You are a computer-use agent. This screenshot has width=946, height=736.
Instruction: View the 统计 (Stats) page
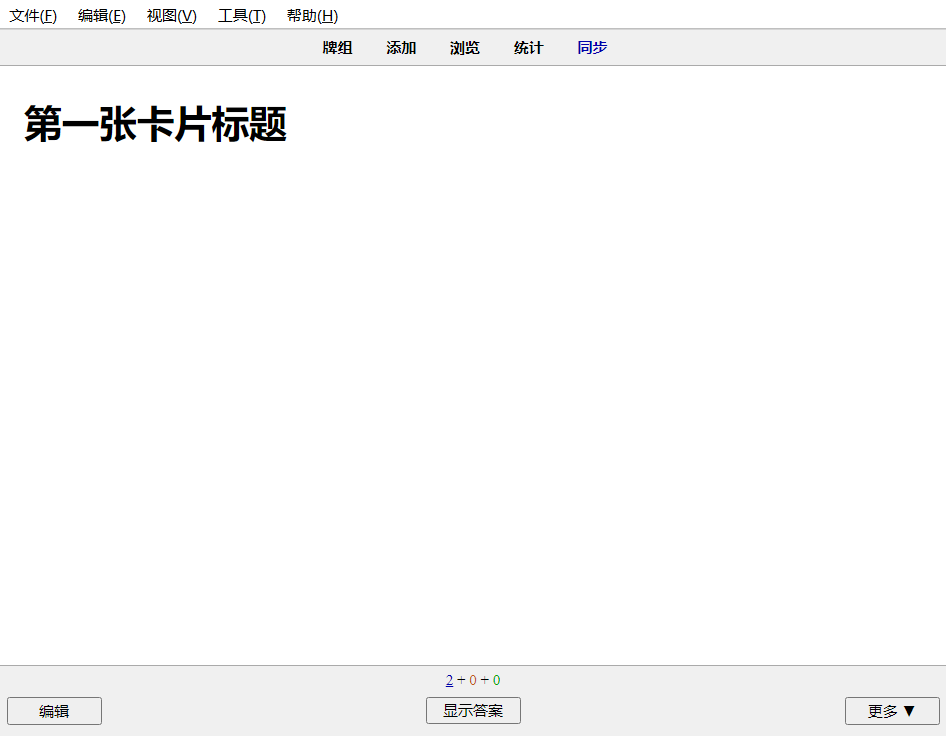pos(528,47)
